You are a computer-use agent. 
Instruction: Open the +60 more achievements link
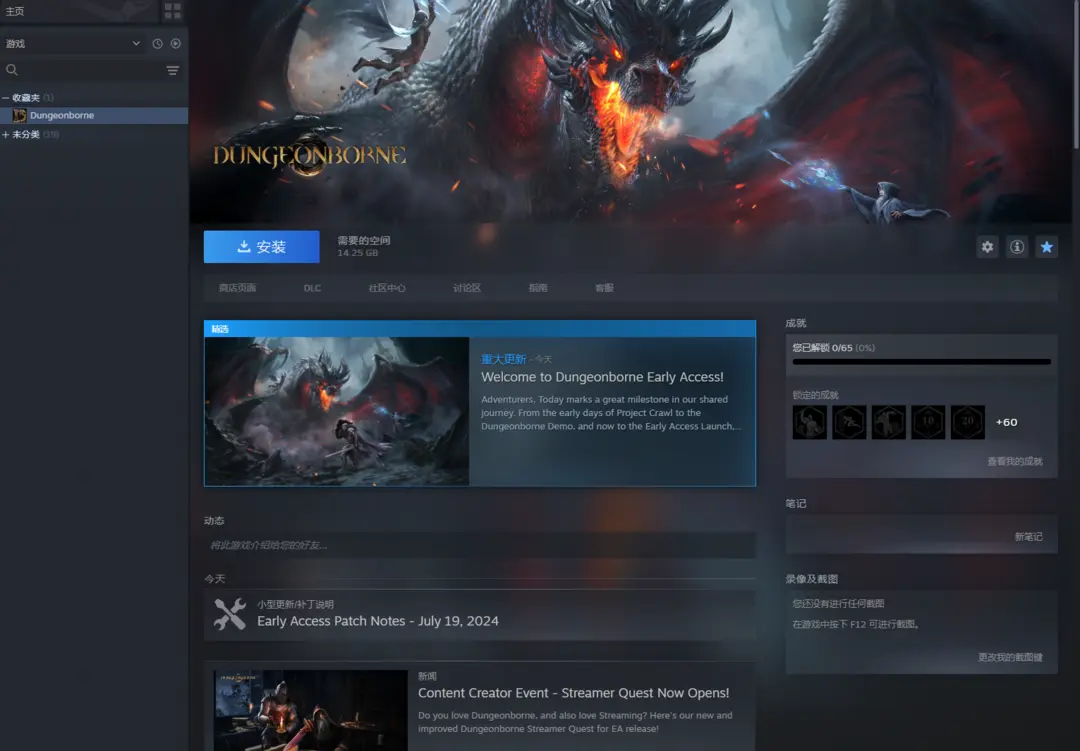point(1006,422)
